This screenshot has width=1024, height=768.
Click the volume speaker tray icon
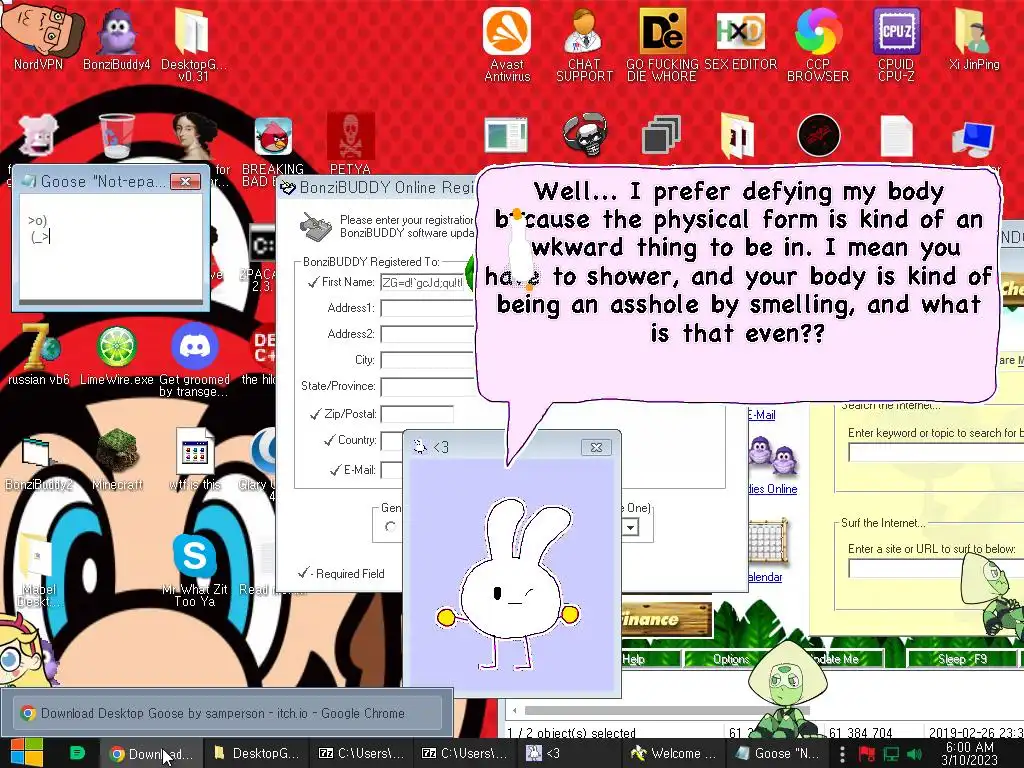pyautogui.click(x=914, y=754)
